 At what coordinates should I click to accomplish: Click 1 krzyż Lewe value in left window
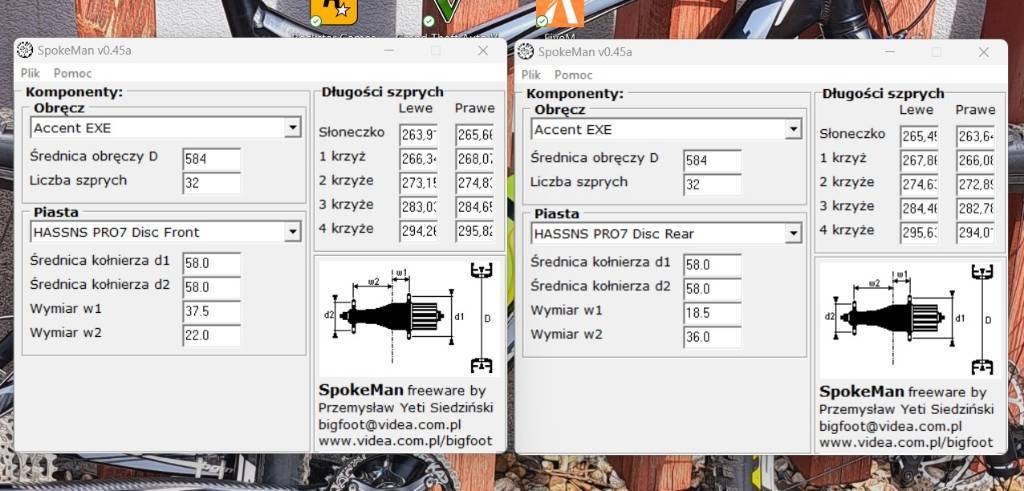419,159
